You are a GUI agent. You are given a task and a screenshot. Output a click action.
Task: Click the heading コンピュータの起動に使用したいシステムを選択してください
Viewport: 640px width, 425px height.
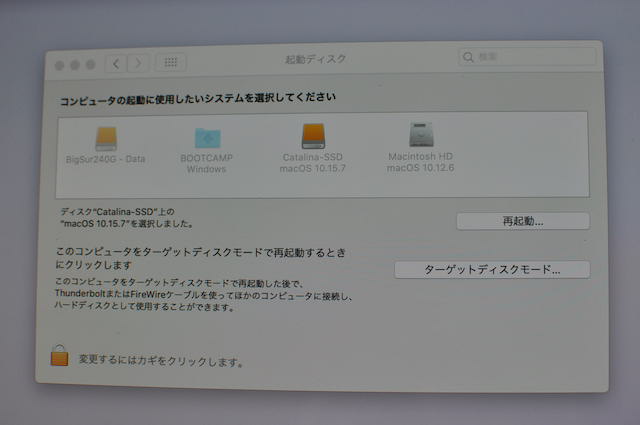pos(198,99)
